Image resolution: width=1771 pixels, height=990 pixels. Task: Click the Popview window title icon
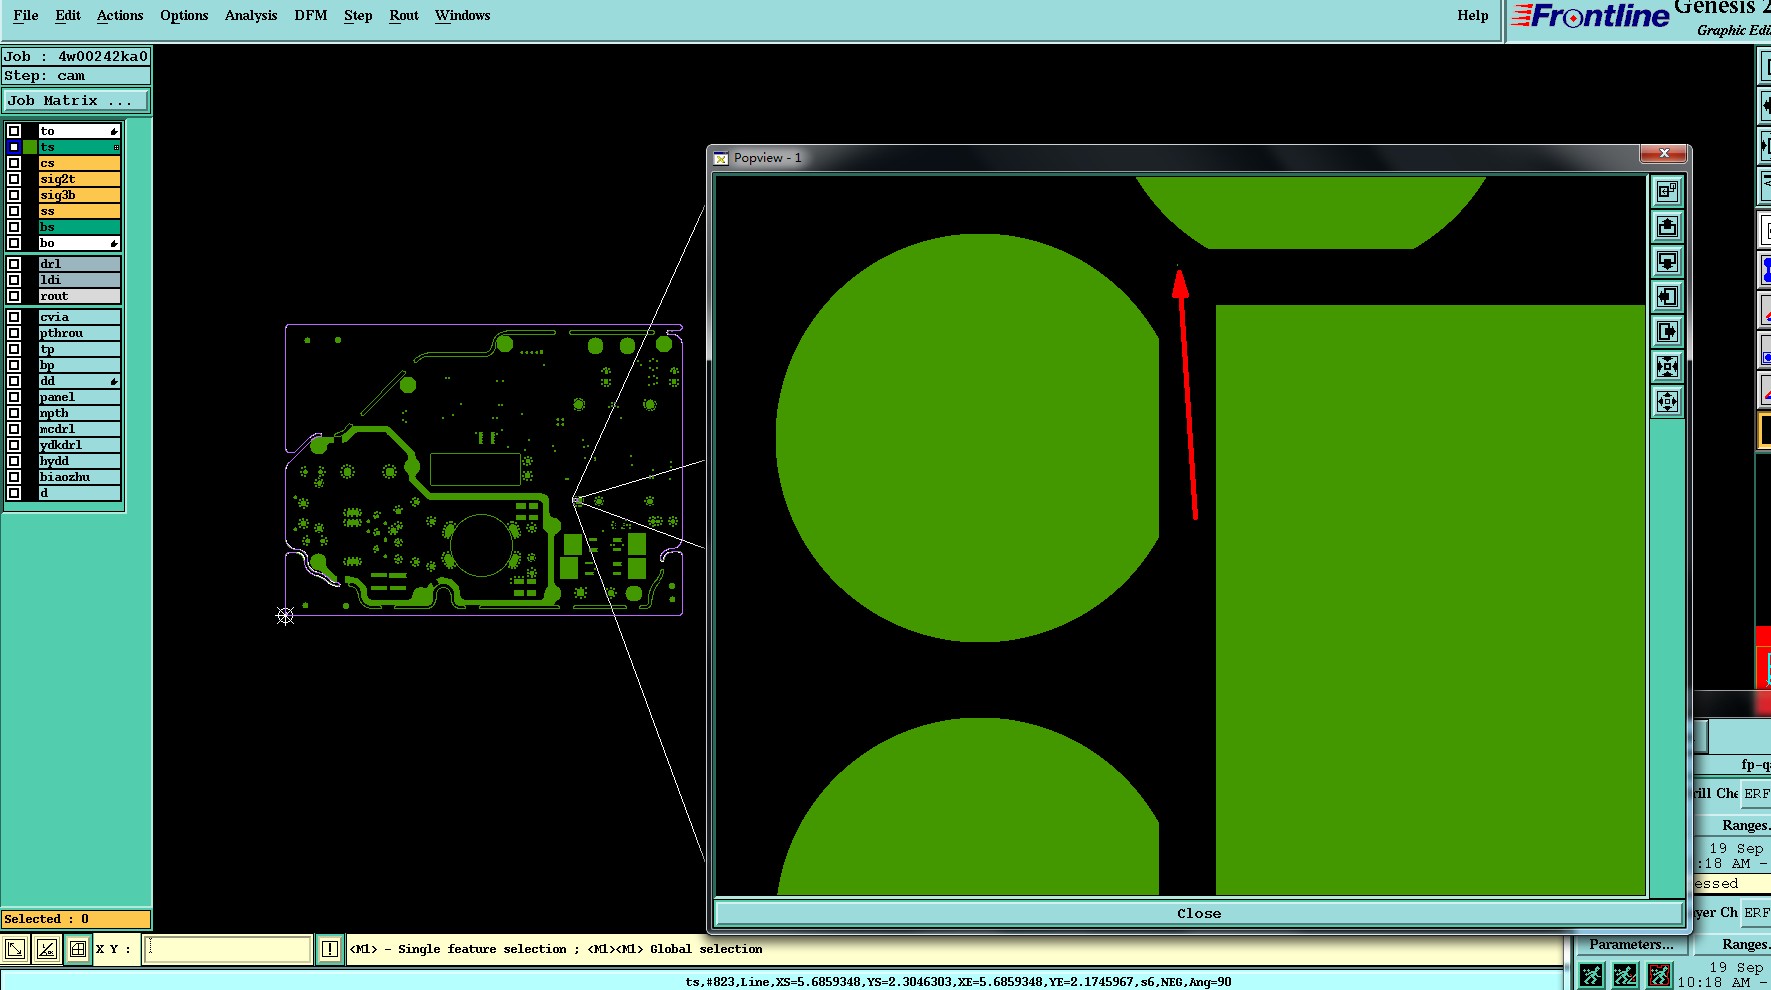(x=721, y=158)
